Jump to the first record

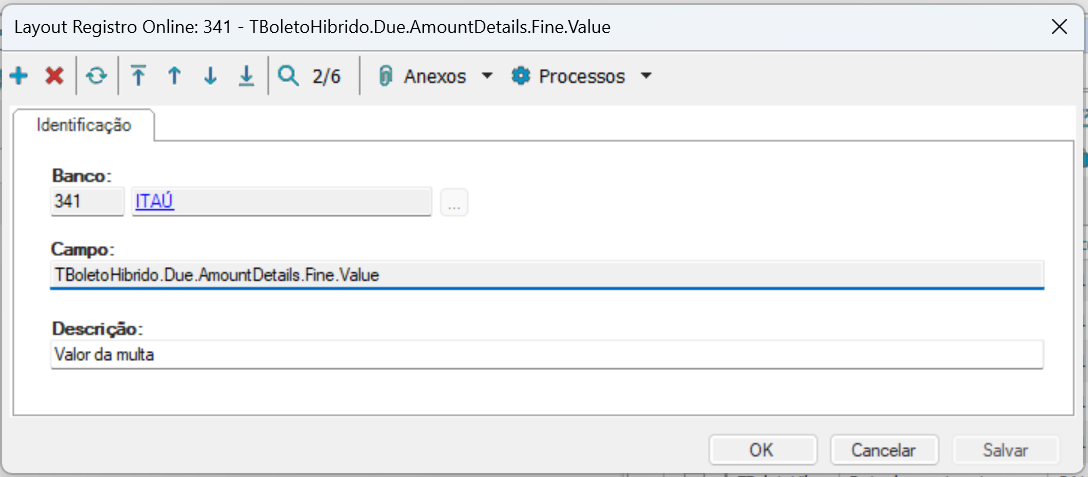click(x=138, y=76)
